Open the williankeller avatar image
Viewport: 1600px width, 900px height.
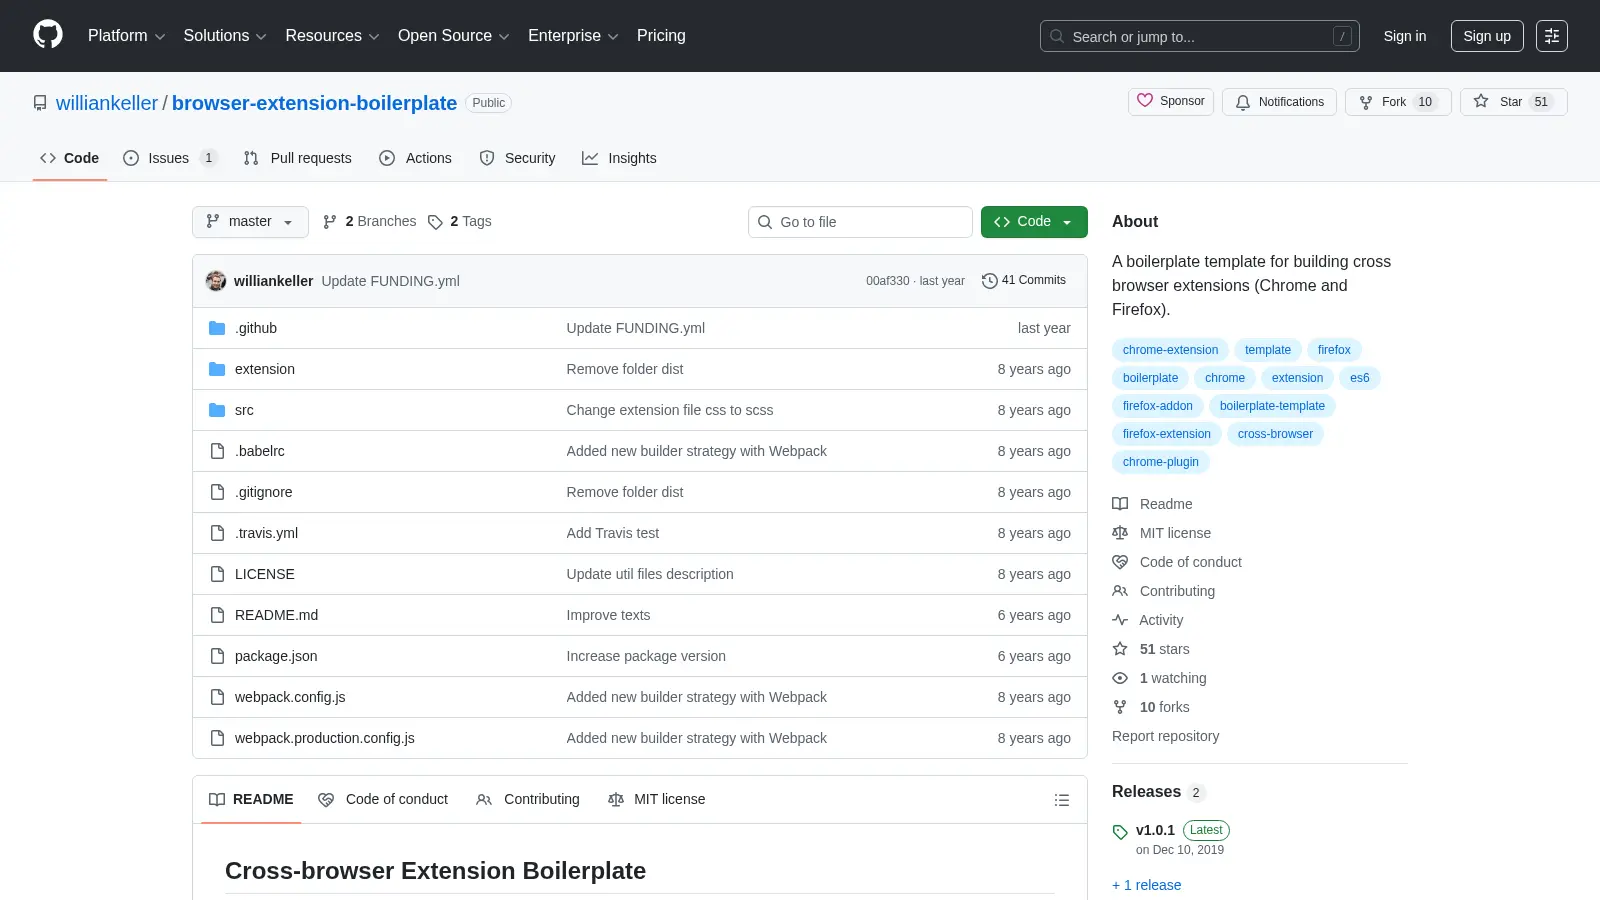pos(216,281)
